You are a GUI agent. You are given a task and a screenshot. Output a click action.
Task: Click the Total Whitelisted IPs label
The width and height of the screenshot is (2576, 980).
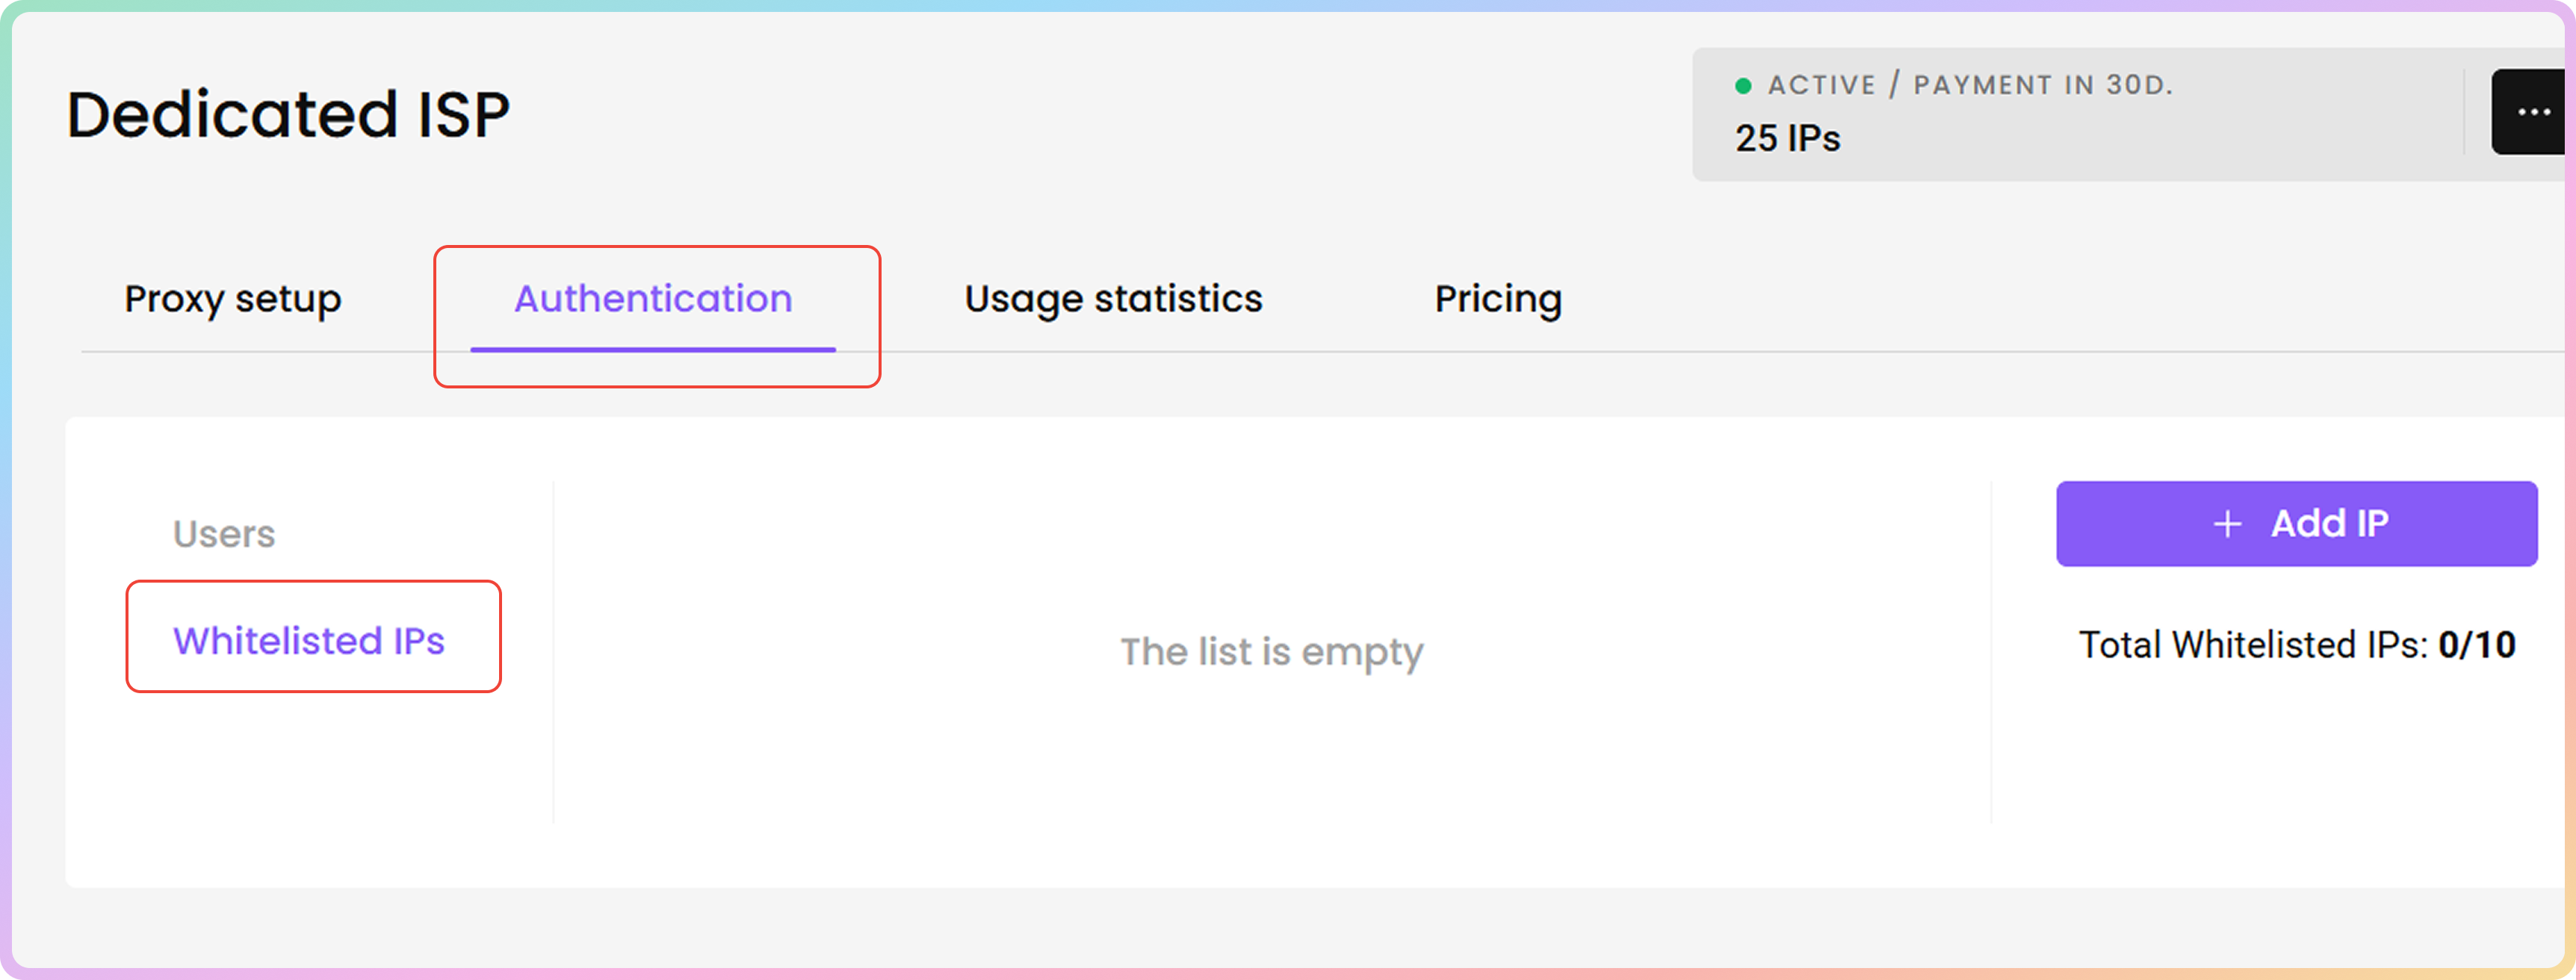click(x=2253, y=645)
